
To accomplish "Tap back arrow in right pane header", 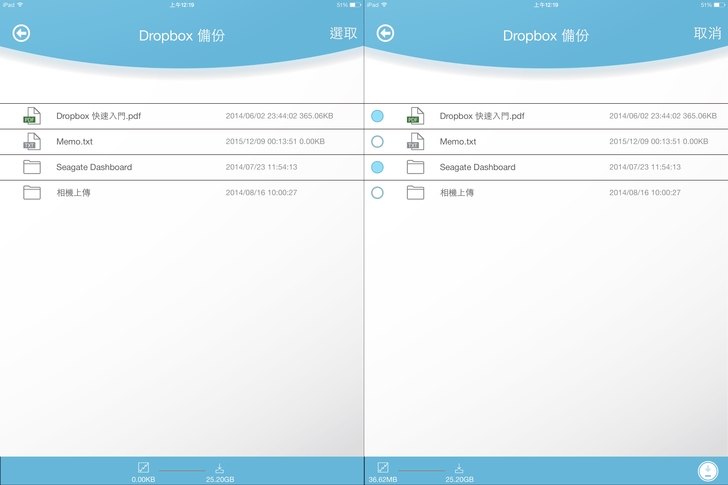I will (385, 34).
